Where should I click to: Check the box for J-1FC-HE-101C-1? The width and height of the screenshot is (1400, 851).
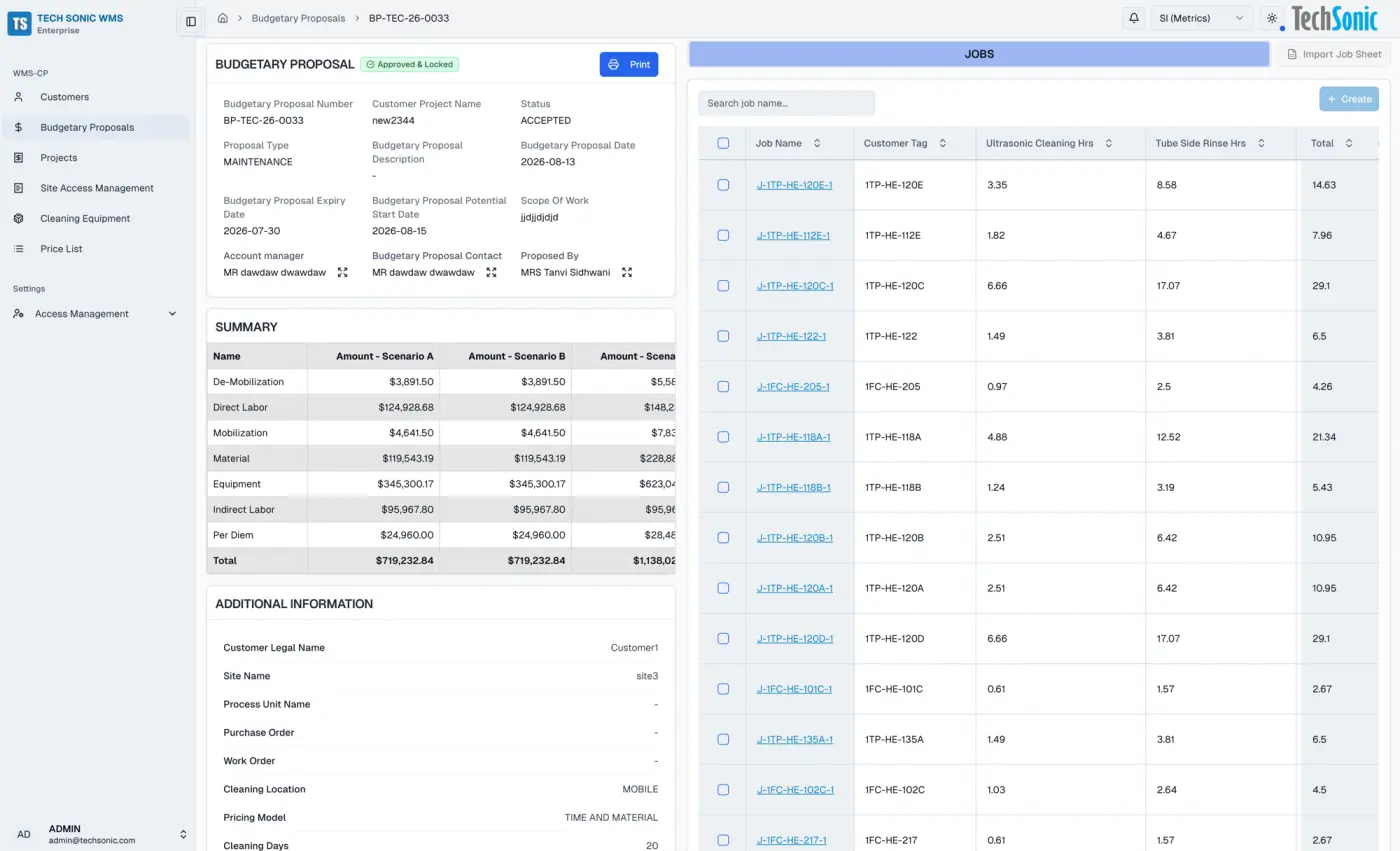pyautogui.click(x=724, y=689)
